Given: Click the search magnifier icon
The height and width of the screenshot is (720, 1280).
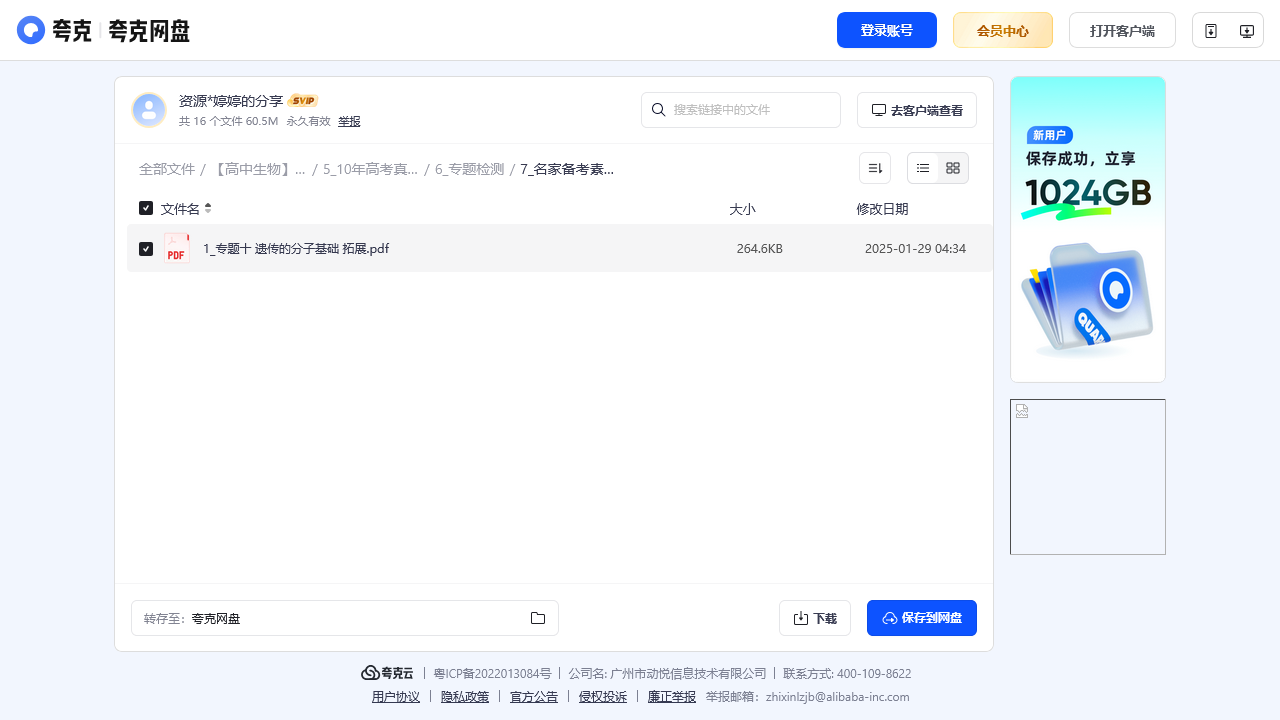Looking at the screenshot, I should pos(659,110).
